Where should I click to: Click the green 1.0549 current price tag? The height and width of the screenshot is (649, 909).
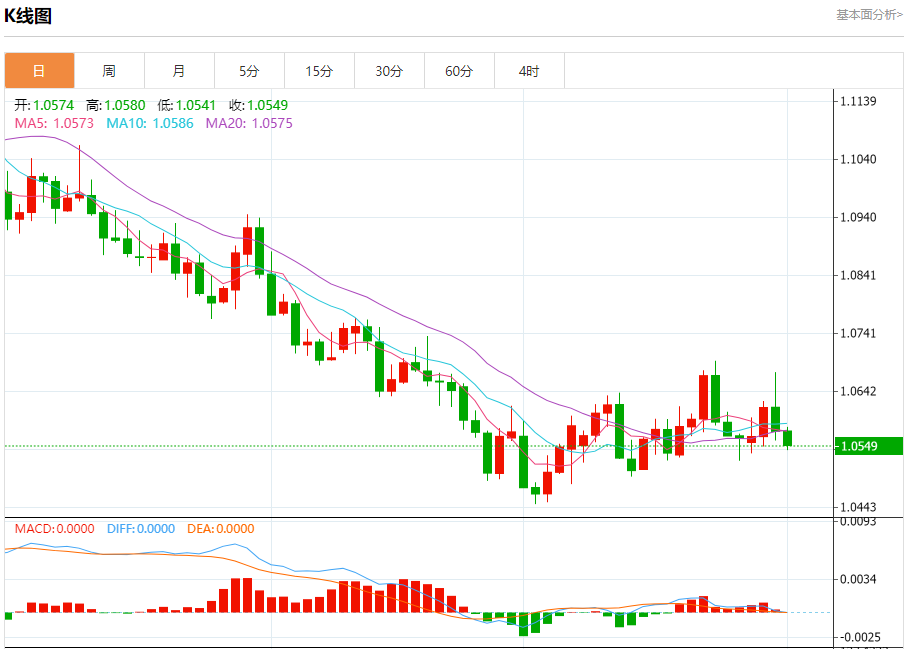pyautogui.click(x=868, y=446)
